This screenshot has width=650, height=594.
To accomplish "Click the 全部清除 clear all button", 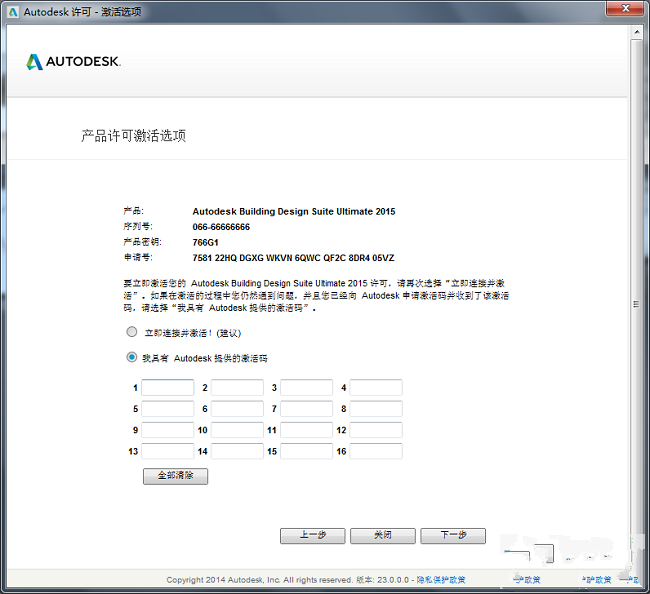I will click(175, 476).
